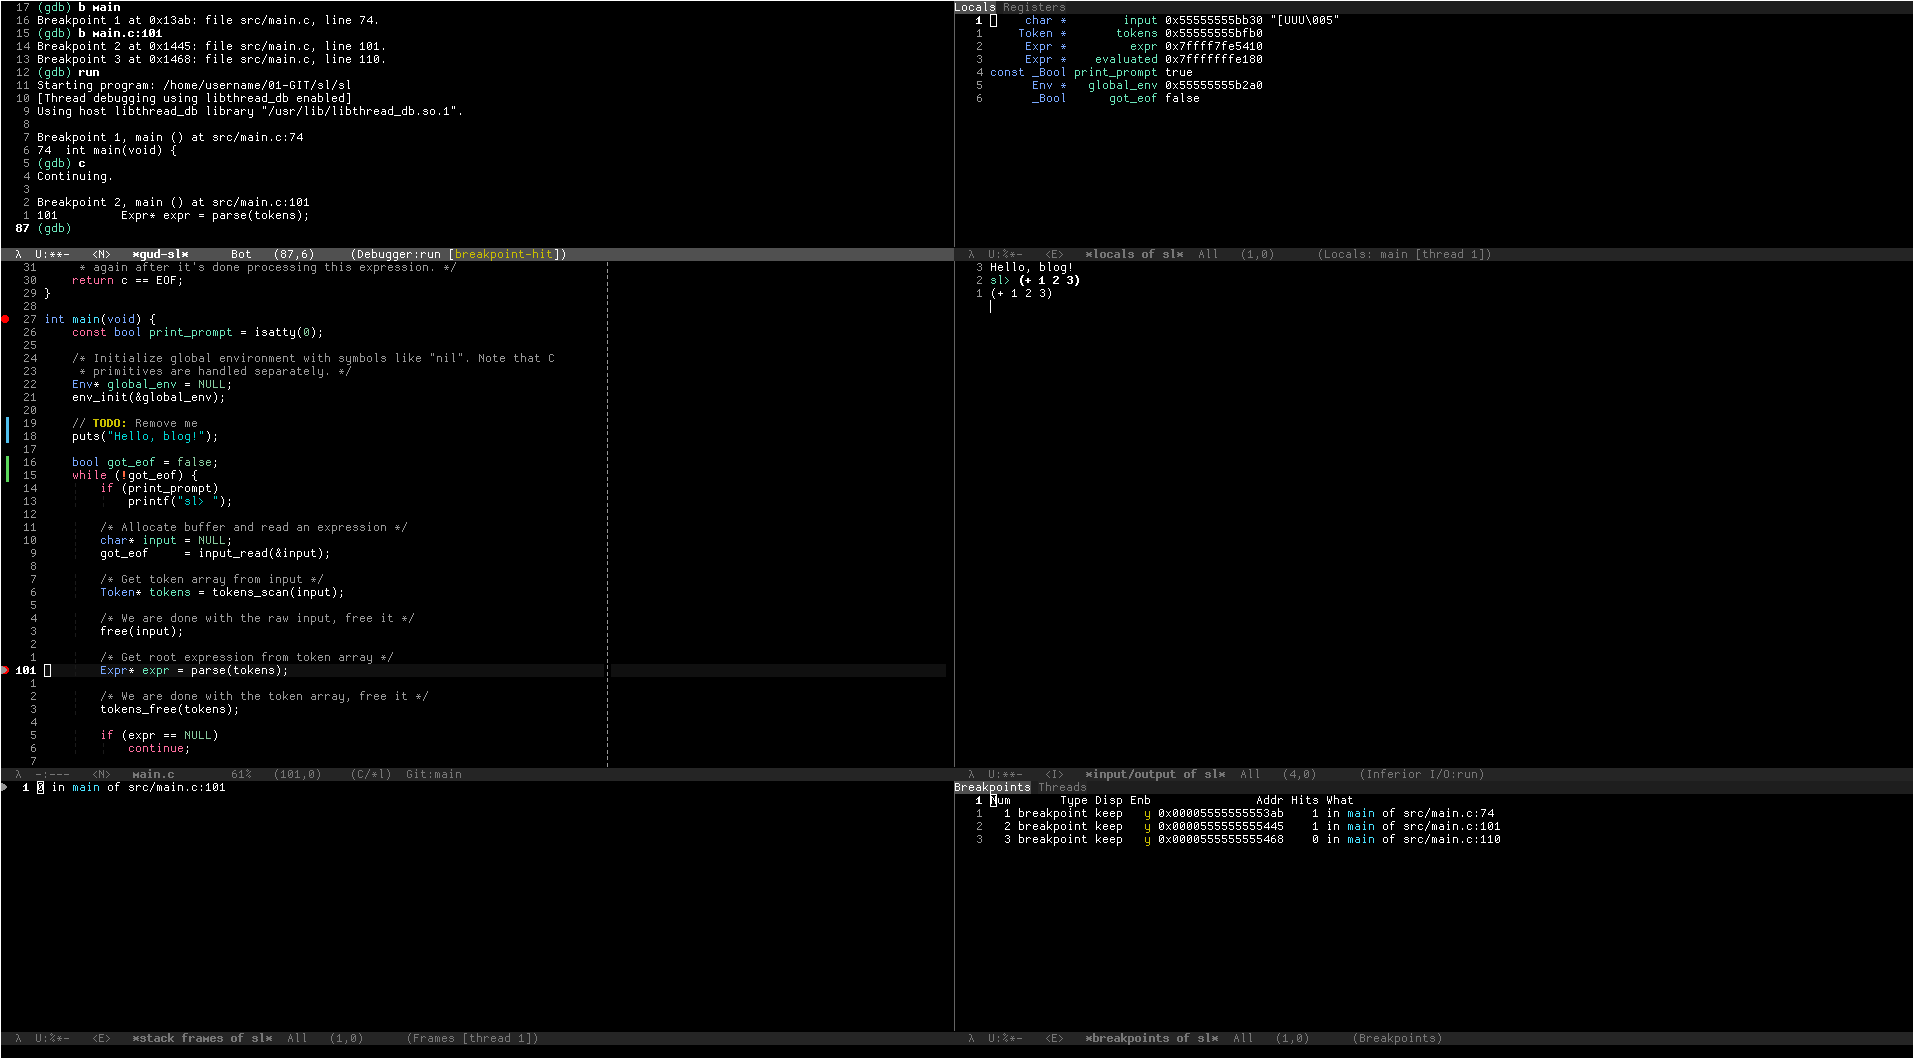The height and width of the screenshot is (1059, 1914).
Task: Click the 61% position indicator in main.c mode line
Action: [x=241, y=774]
